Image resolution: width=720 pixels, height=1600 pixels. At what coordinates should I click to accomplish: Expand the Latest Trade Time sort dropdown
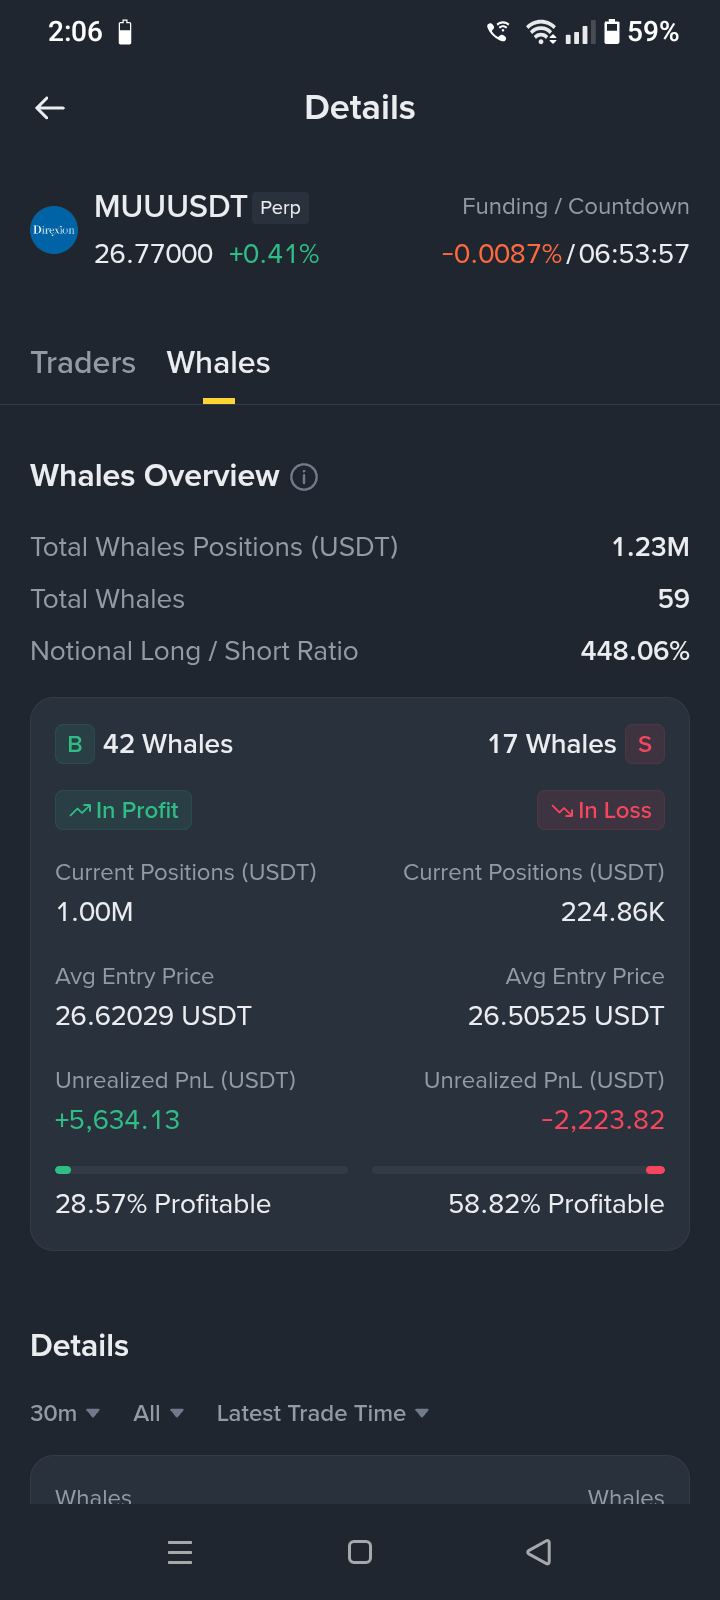coord(323,1413)
